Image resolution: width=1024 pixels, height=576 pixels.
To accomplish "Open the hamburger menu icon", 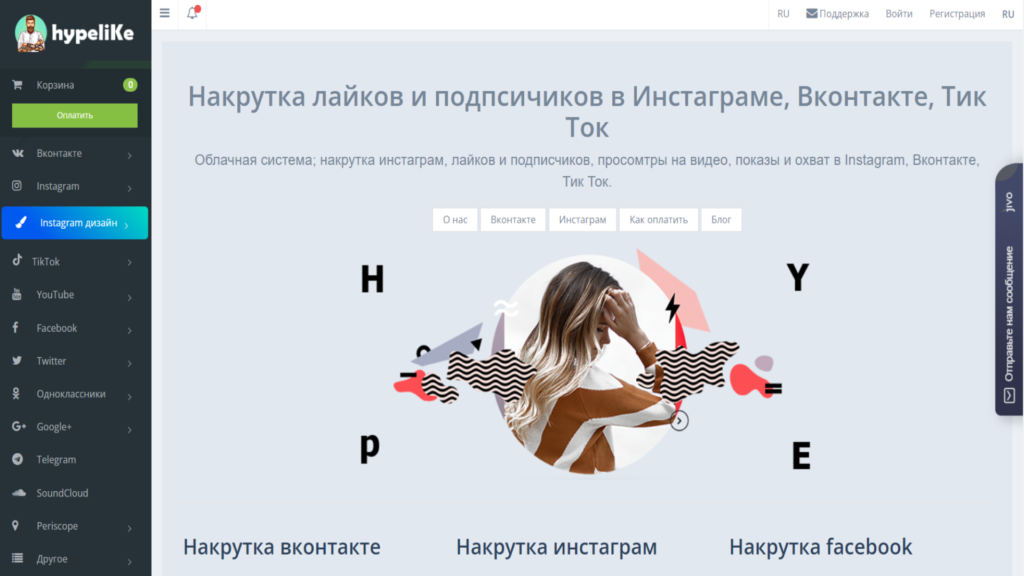I will (x=165, y=13).
